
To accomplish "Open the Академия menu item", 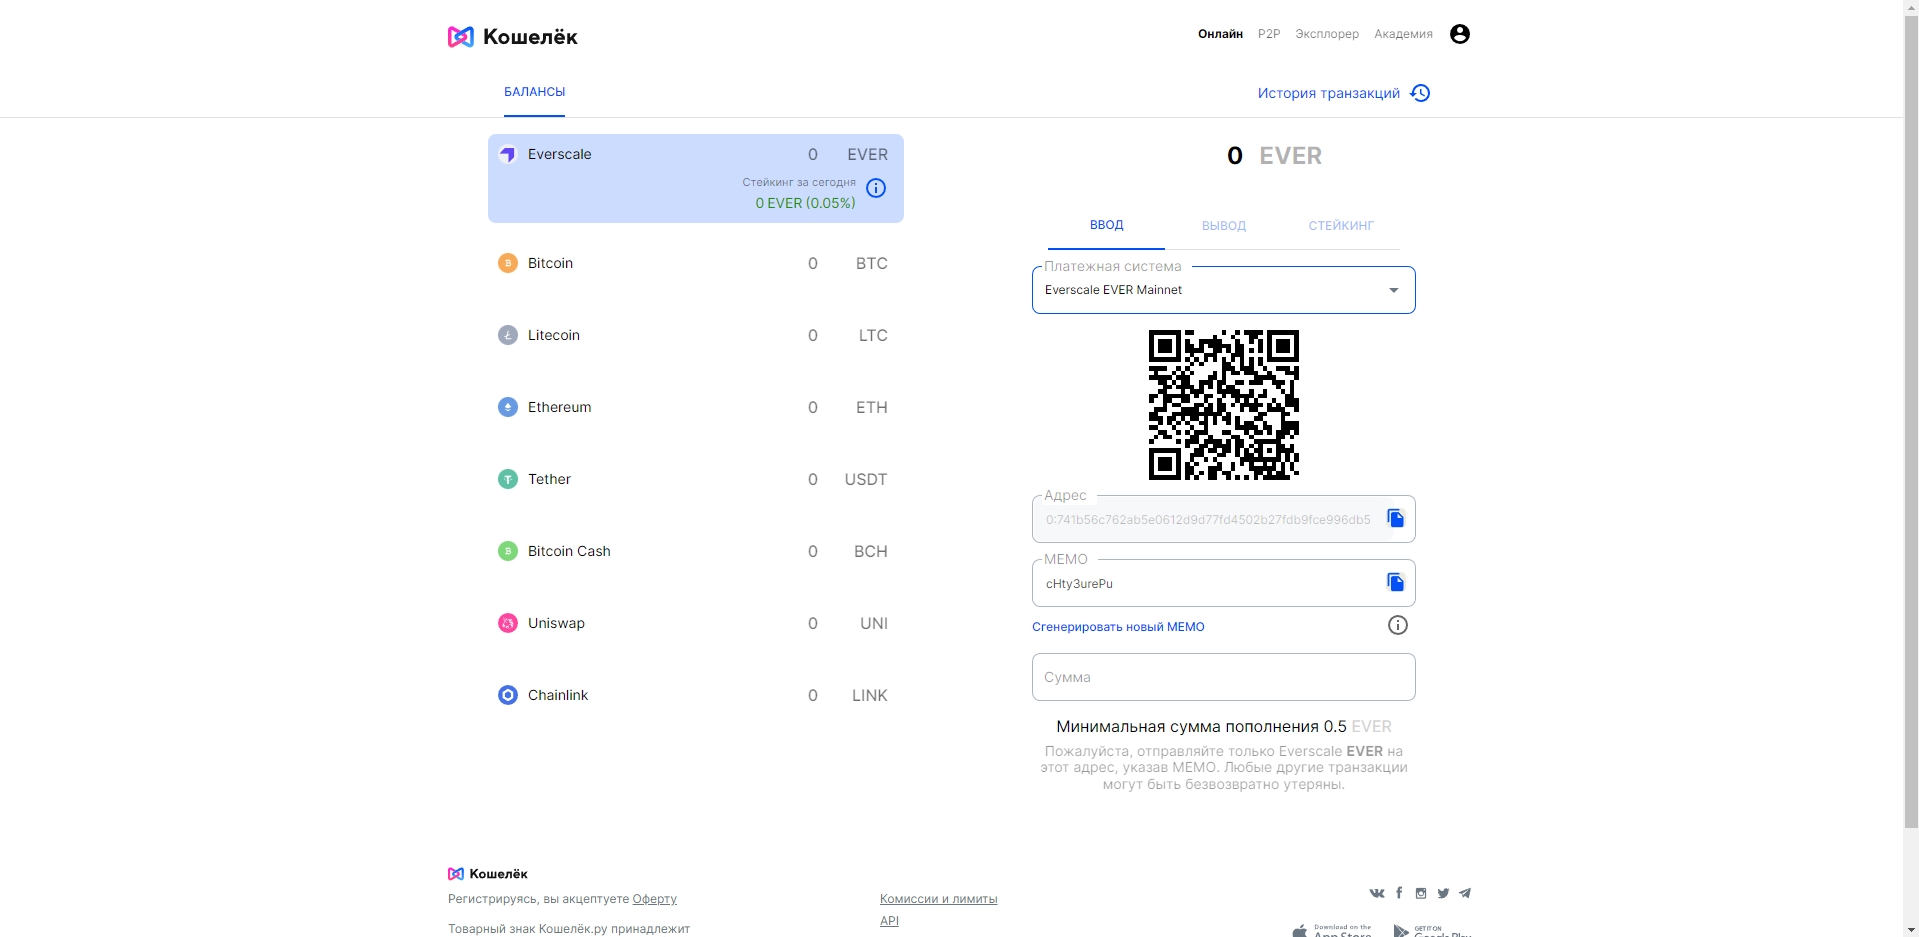I will pos(1403,34).
